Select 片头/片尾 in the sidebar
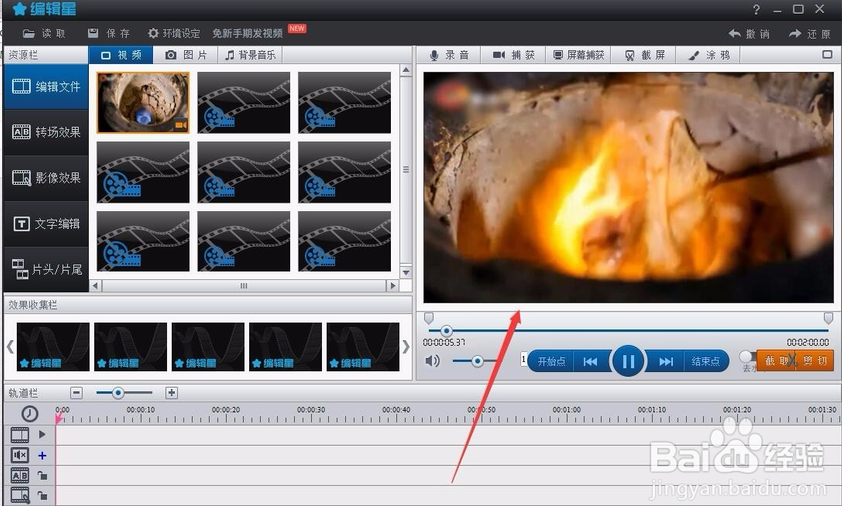The width and height of the screenshot is (842, 506). 46,269
